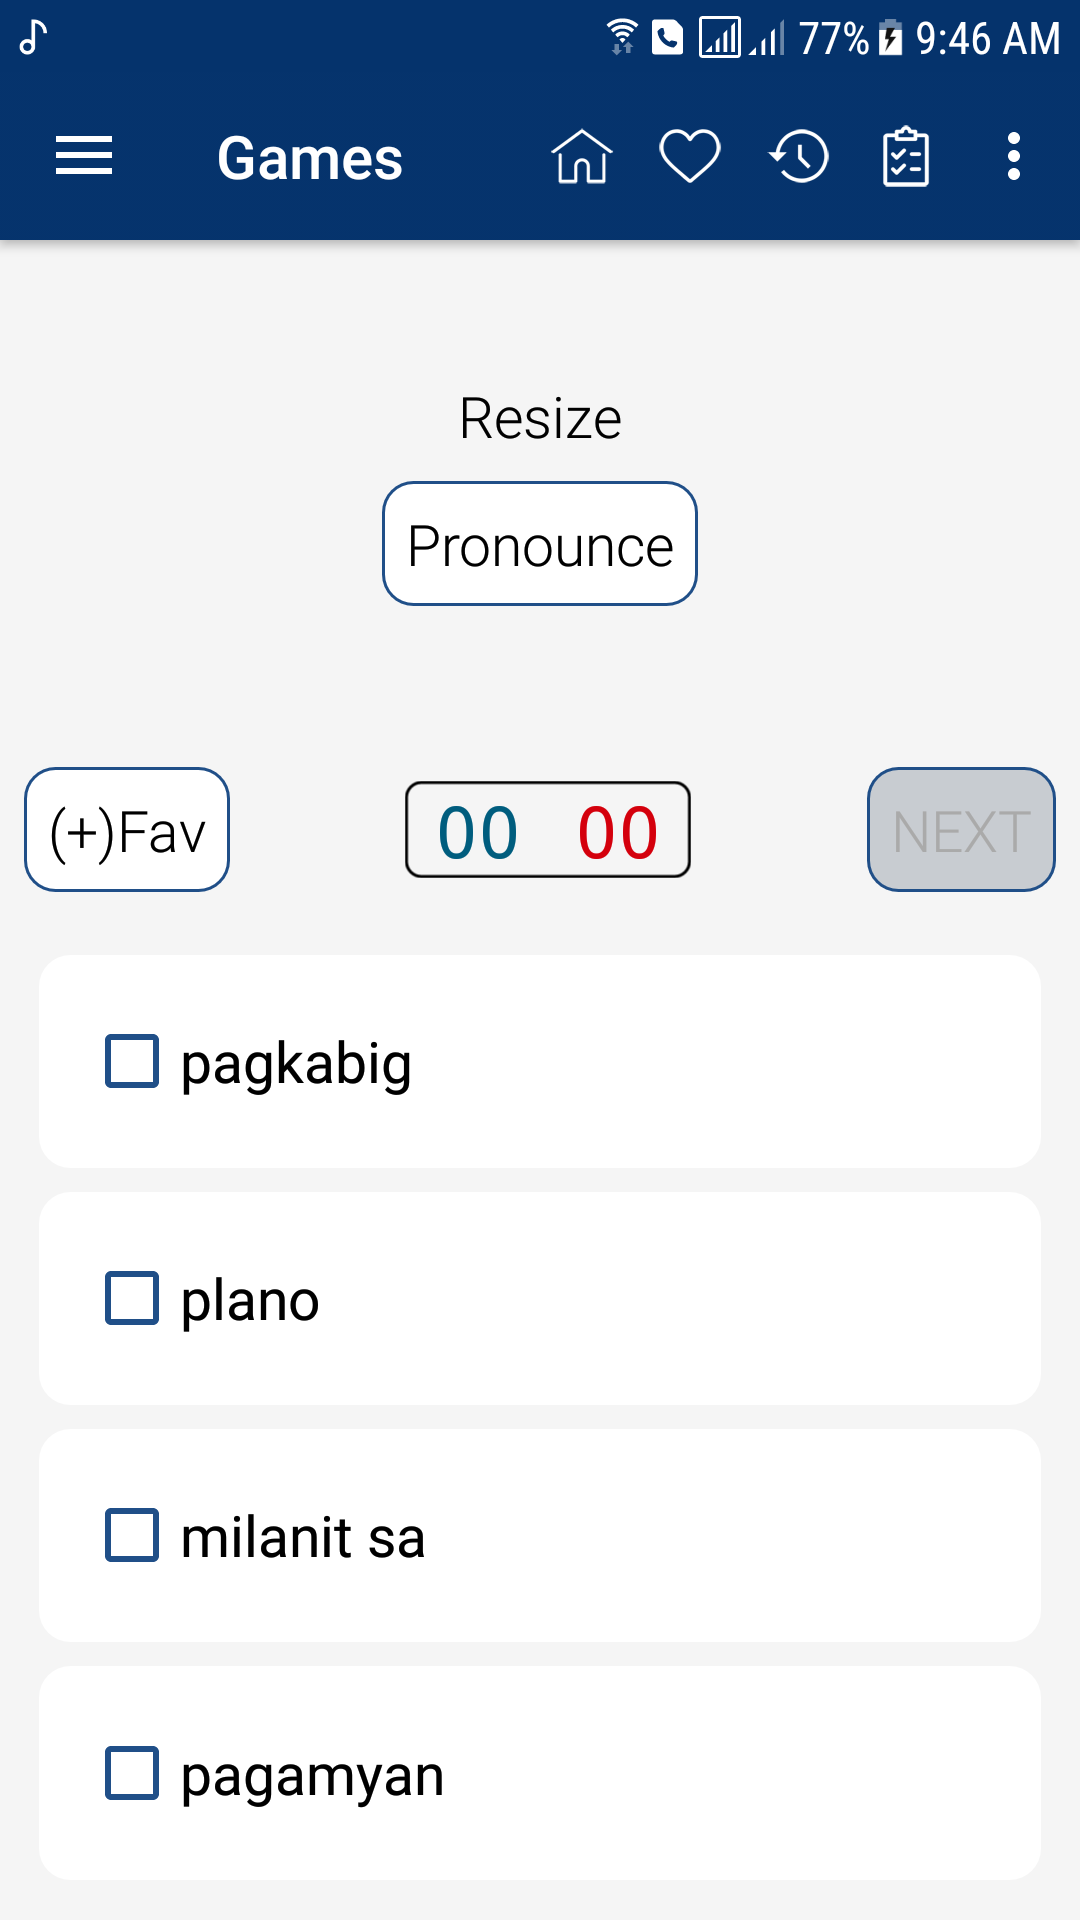1080x1920 pixels.
Task: Tap the Games title
Action: point(310,158)
